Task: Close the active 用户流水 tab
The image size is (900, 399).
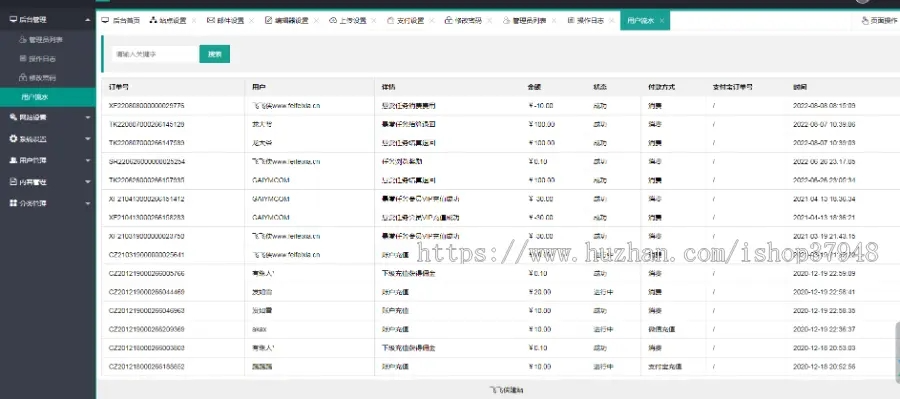Action: 662,21
